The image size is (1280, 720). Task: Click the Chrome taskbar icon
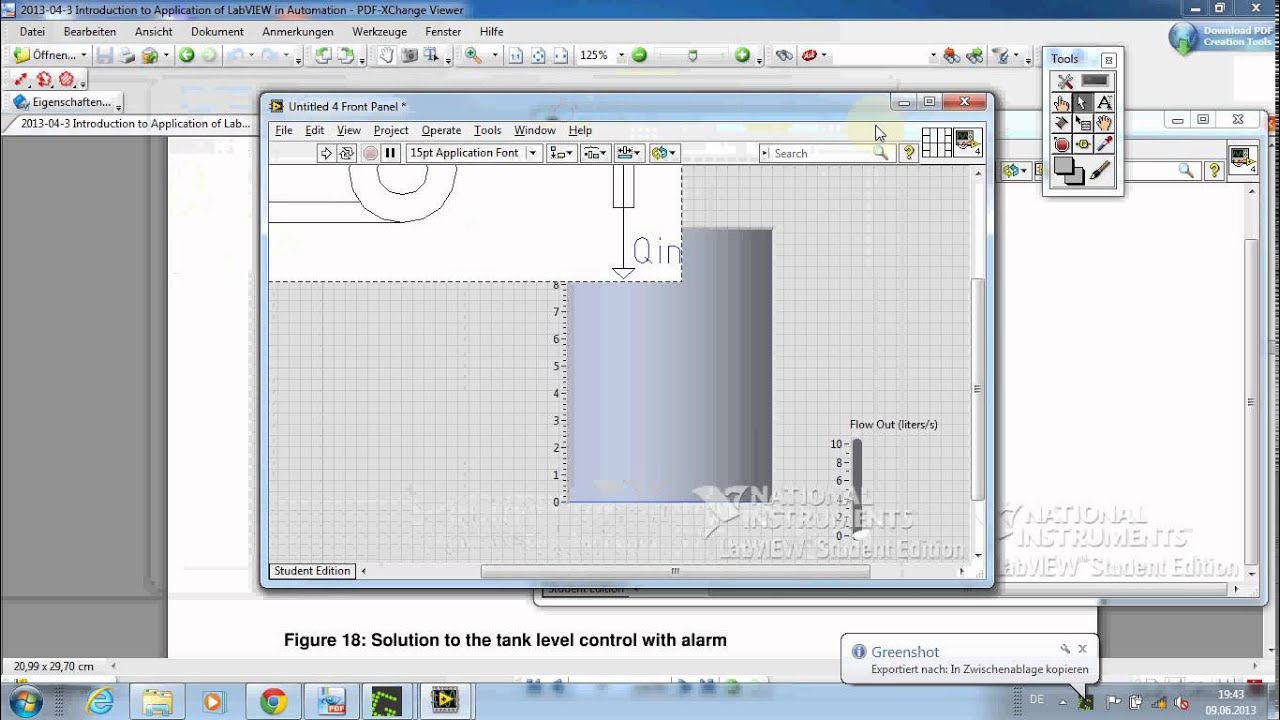[x=273, y=701]
